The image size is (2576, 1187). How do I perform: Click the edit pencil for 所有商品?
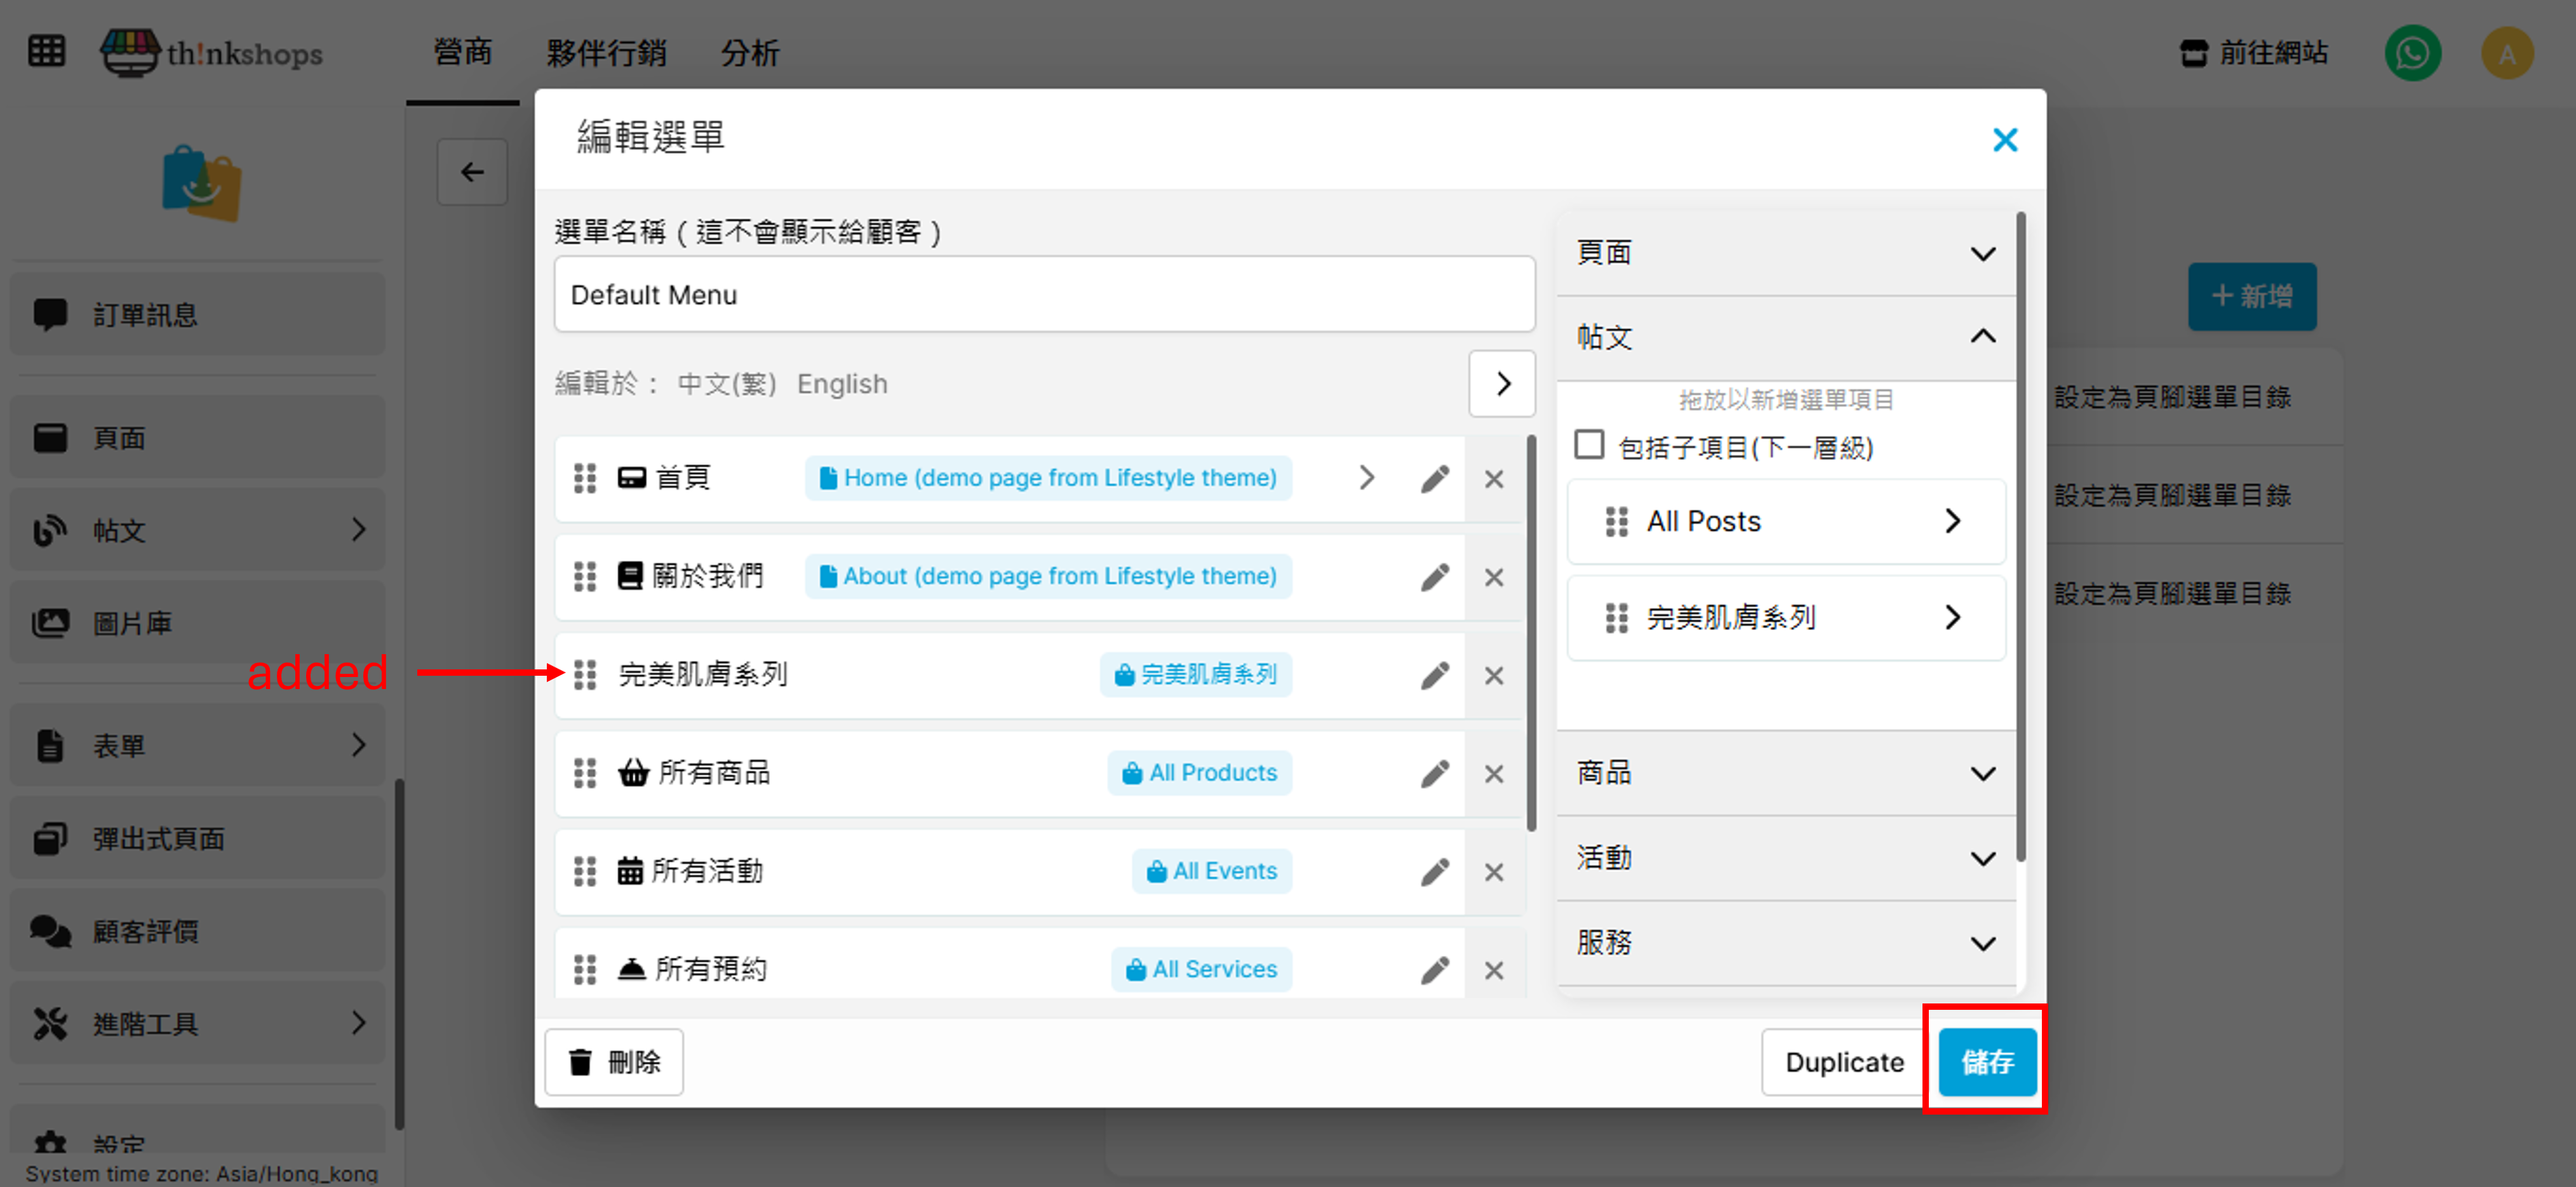[1434, 774]
